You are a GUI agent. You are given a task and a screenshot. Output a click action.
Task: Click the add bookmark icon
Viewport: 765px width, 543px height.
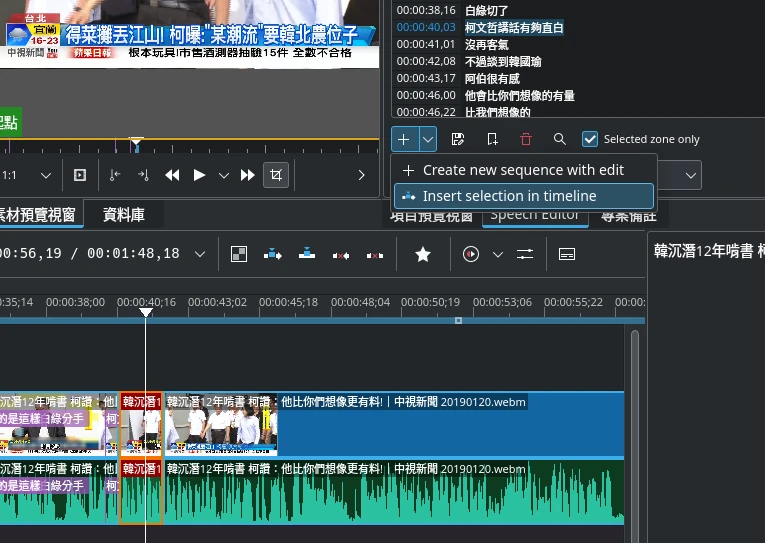coord(492,139)
